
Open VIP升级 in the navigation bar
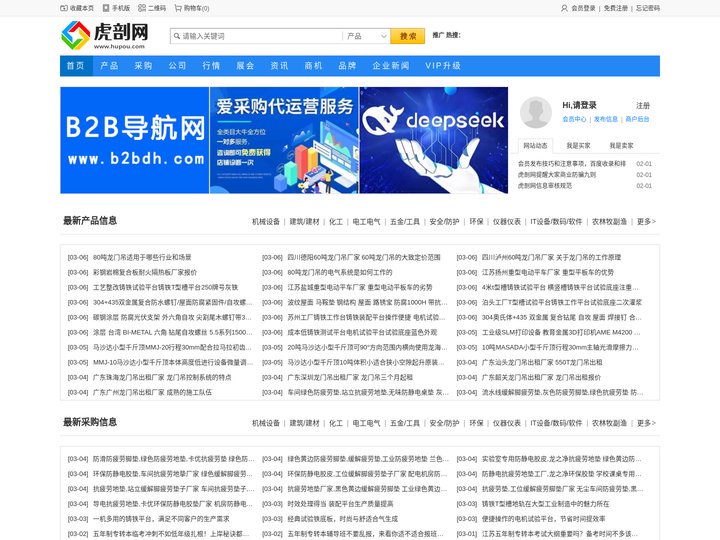(x=443, y=66)
